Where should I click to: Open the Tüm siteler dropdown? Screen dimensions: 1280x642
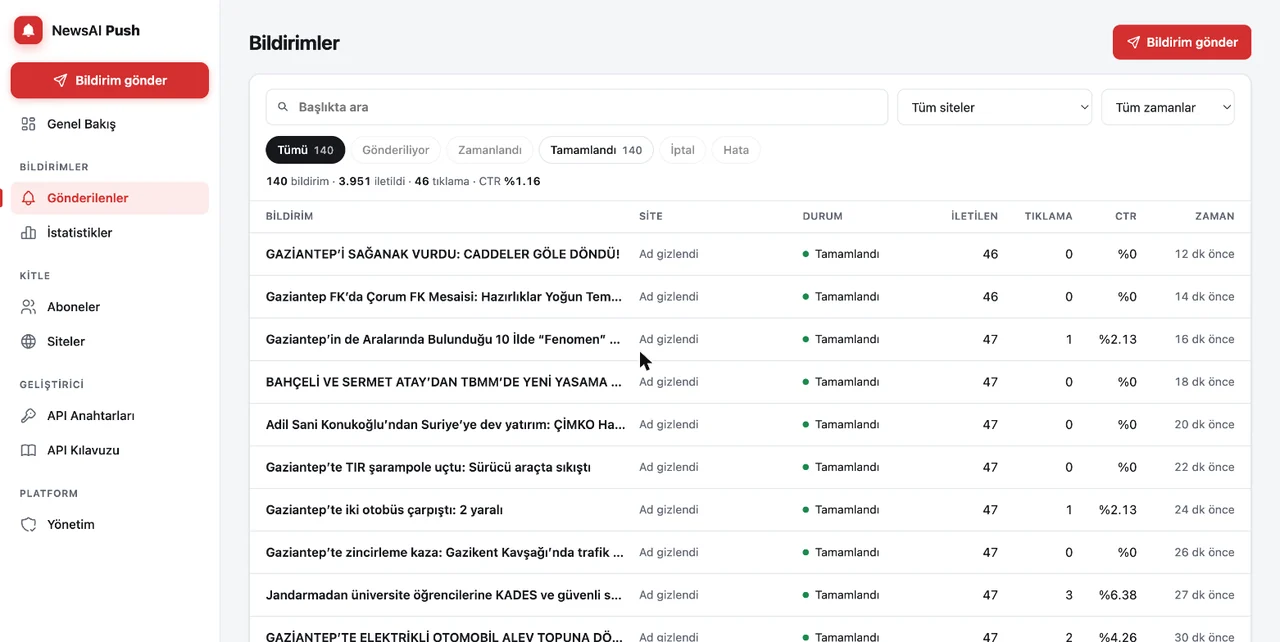[x=995, y=107]
